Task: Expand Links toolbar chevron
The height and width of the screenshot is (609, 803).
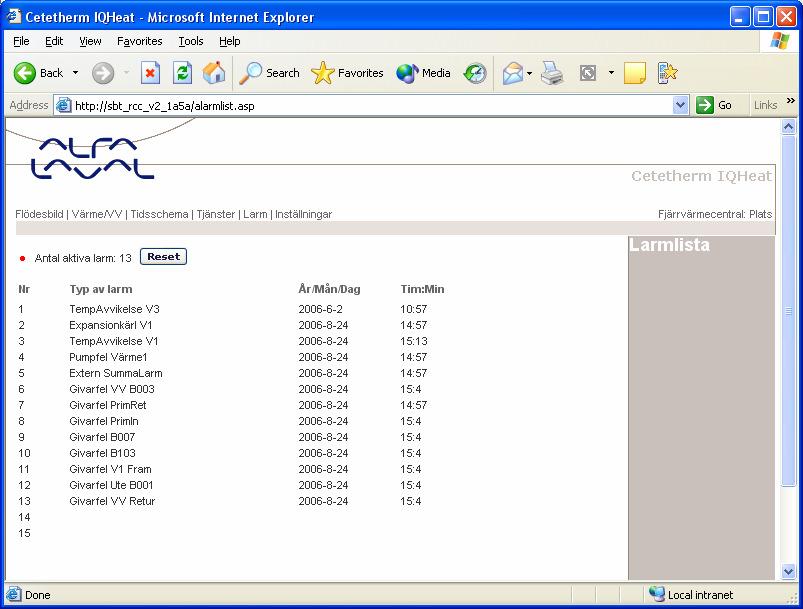Action: pyautogui.click(x=791, y=100)
